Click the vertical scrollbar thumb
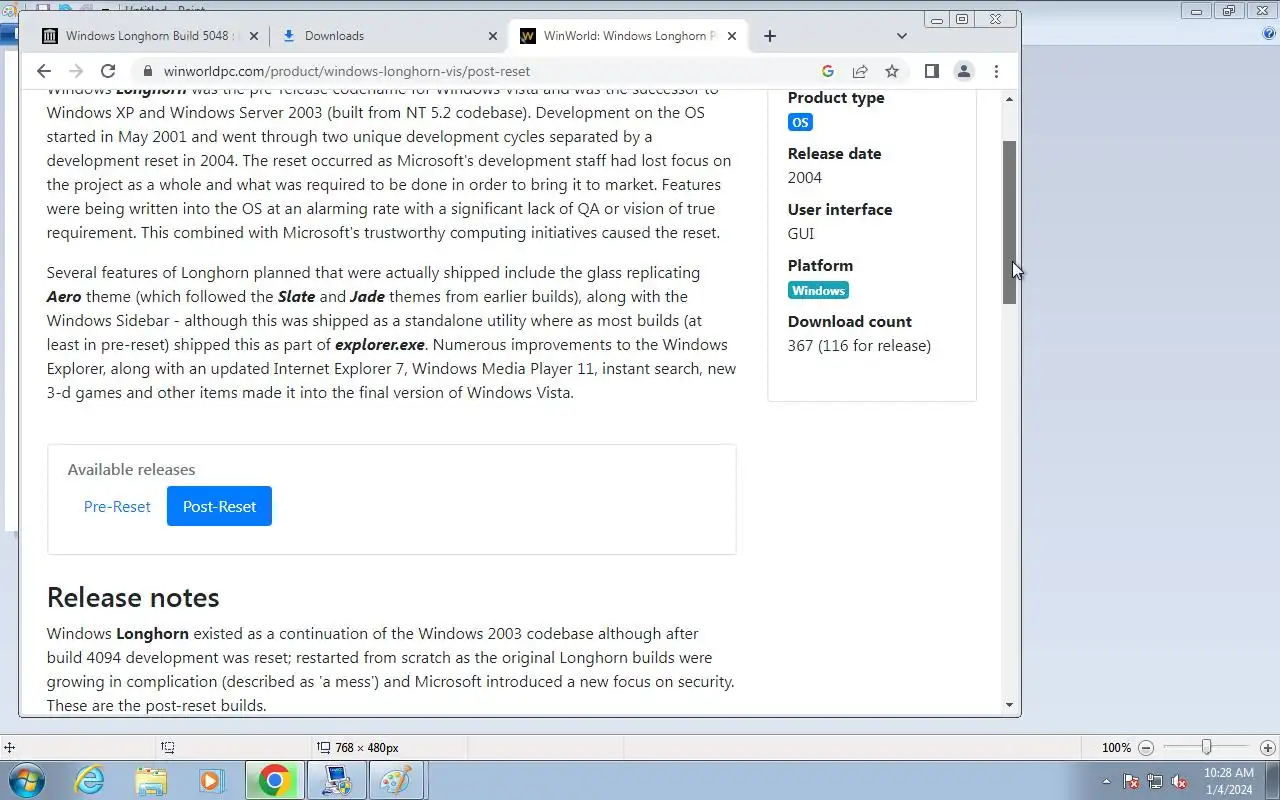Screen dimensions: 1280x800 (1009, 222)
